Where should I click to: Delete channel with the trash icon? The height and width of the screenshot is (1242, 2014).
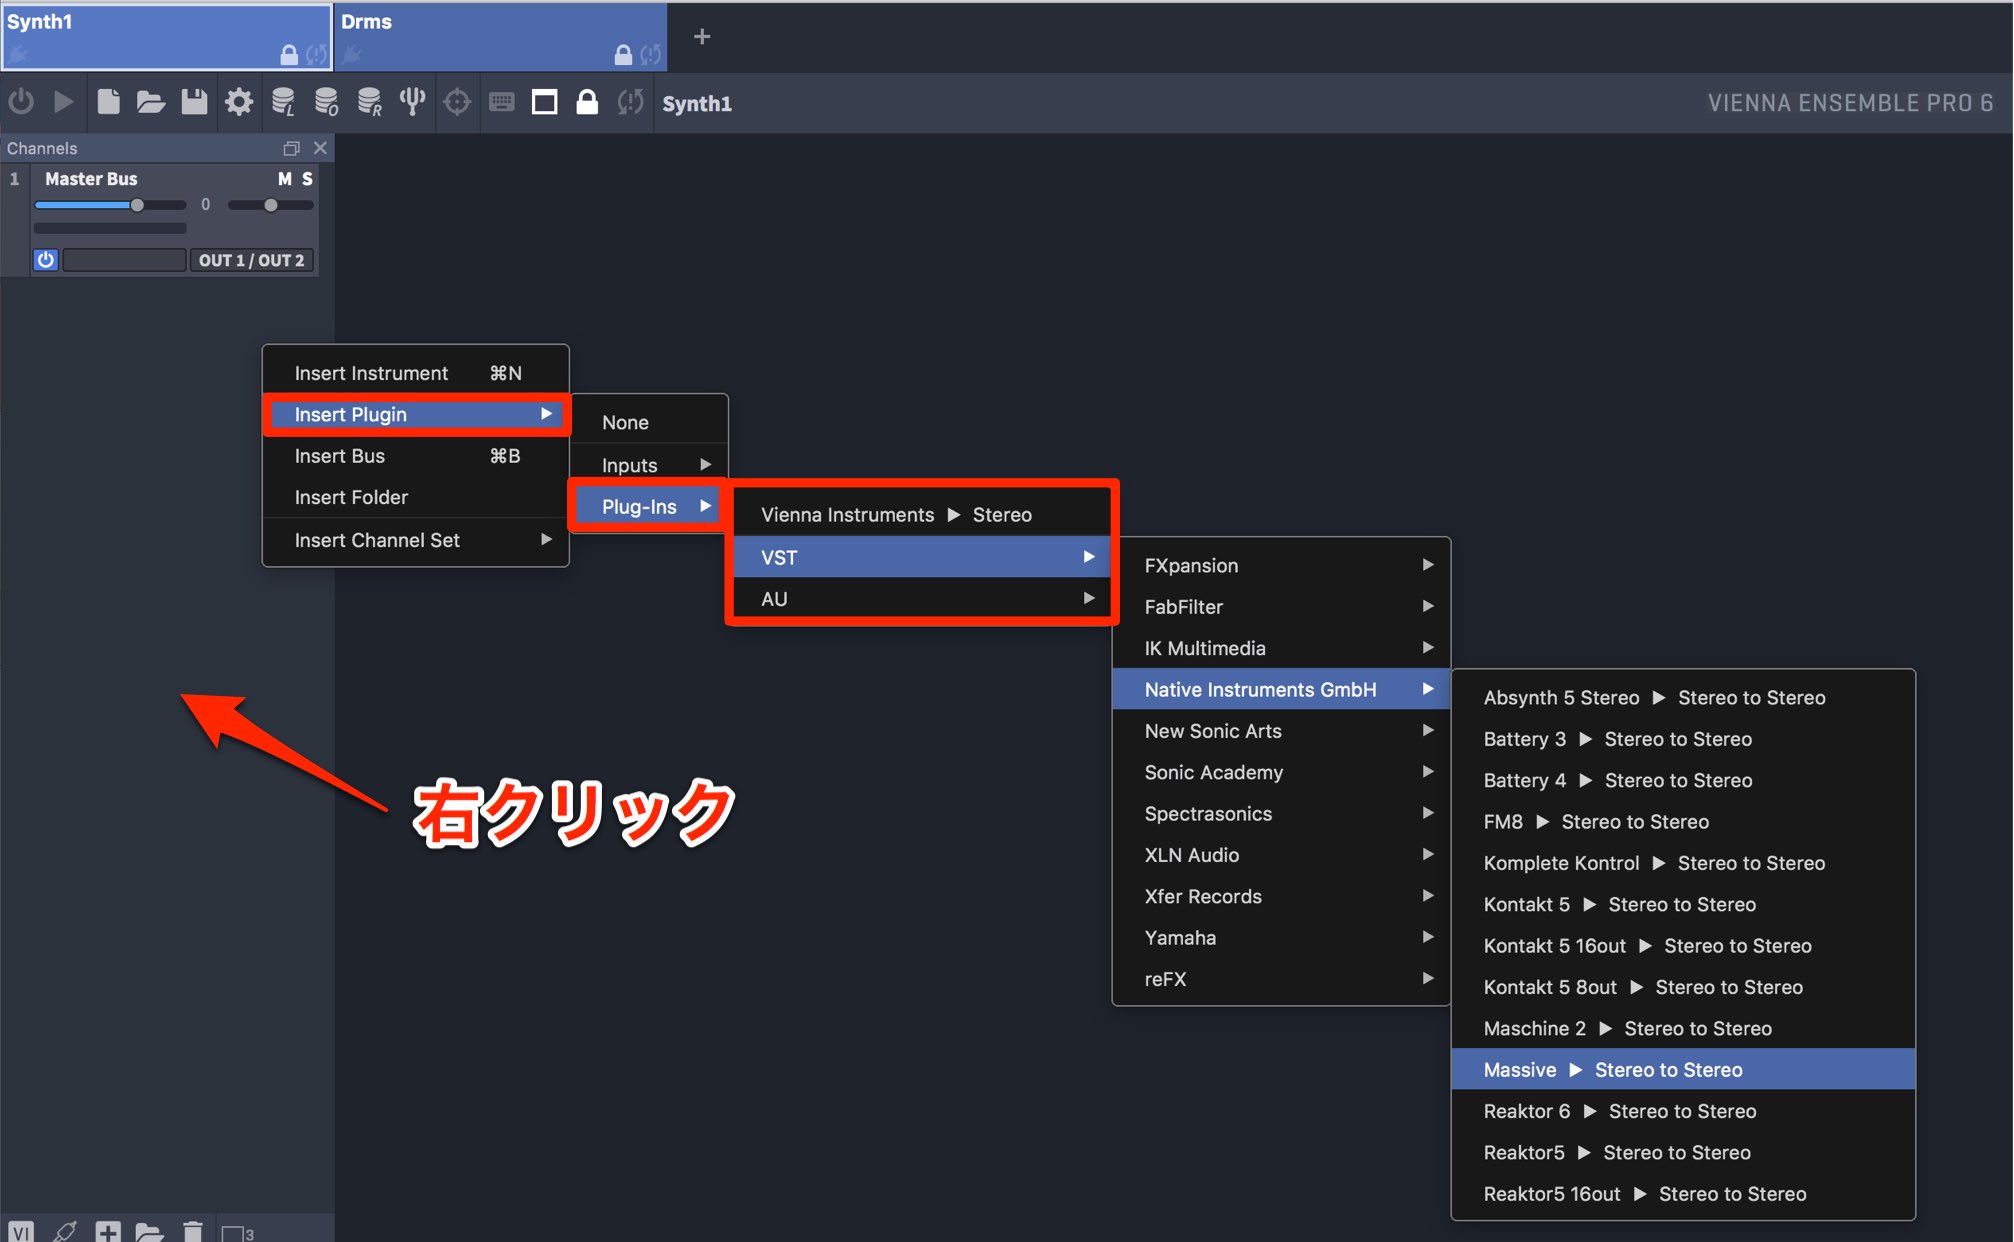[x=193, y=1232]
